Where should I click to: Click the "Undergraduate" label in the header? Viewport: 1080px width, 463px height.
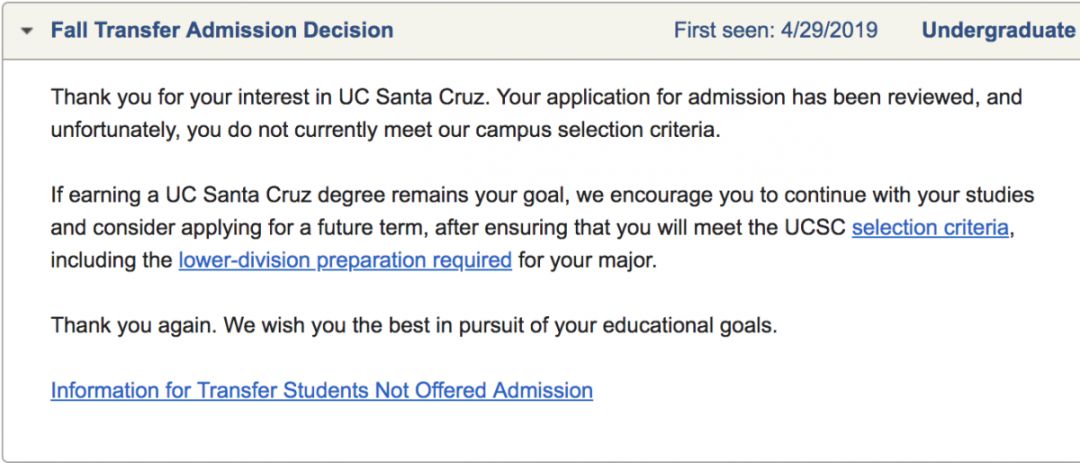coord(998,30)
